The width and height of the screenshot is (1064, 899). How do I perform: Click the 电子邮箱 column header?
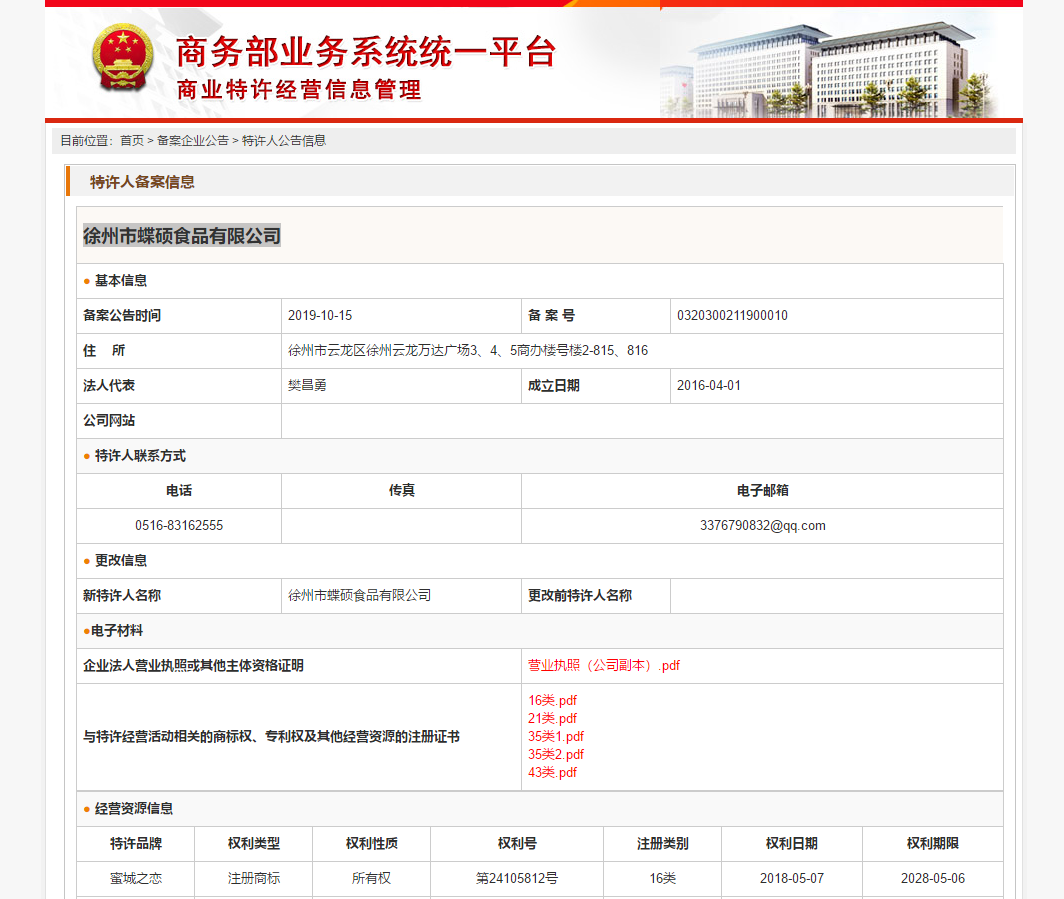(x=763, y=491)
